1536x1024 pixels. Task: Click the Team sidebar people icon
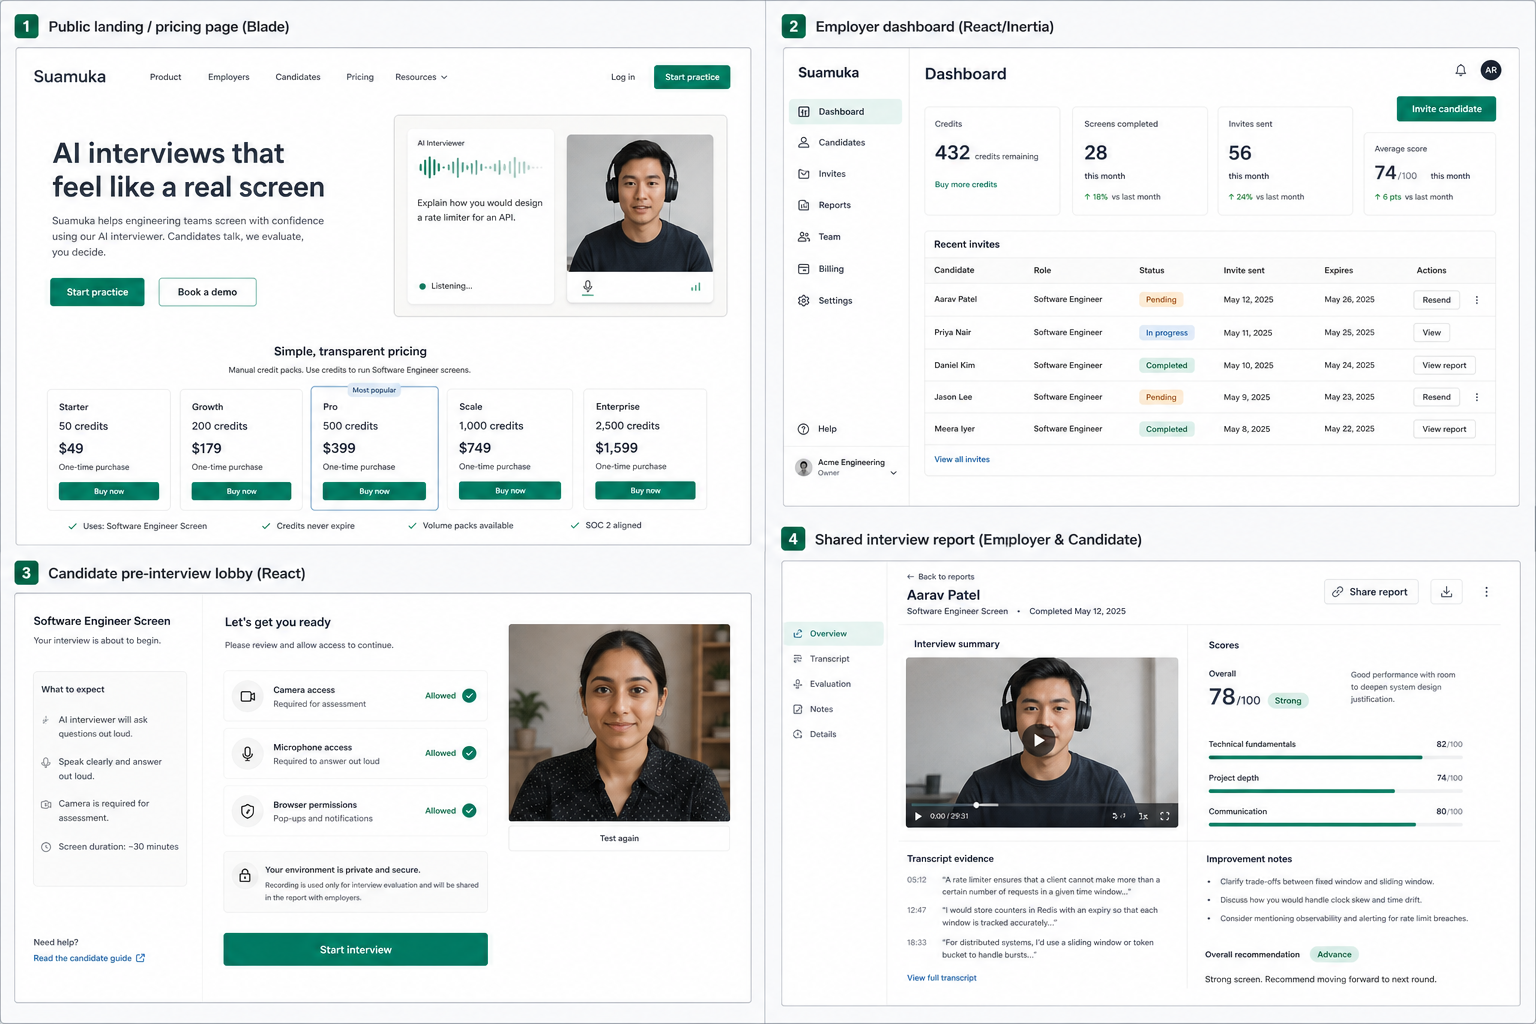803,237
